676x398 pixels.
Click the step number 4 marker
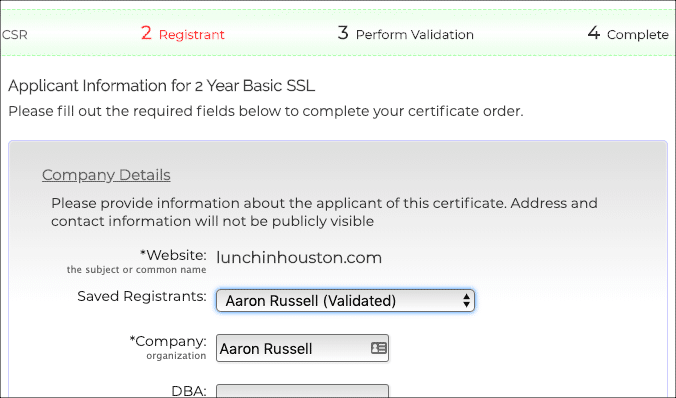click(x=594, y=33)
